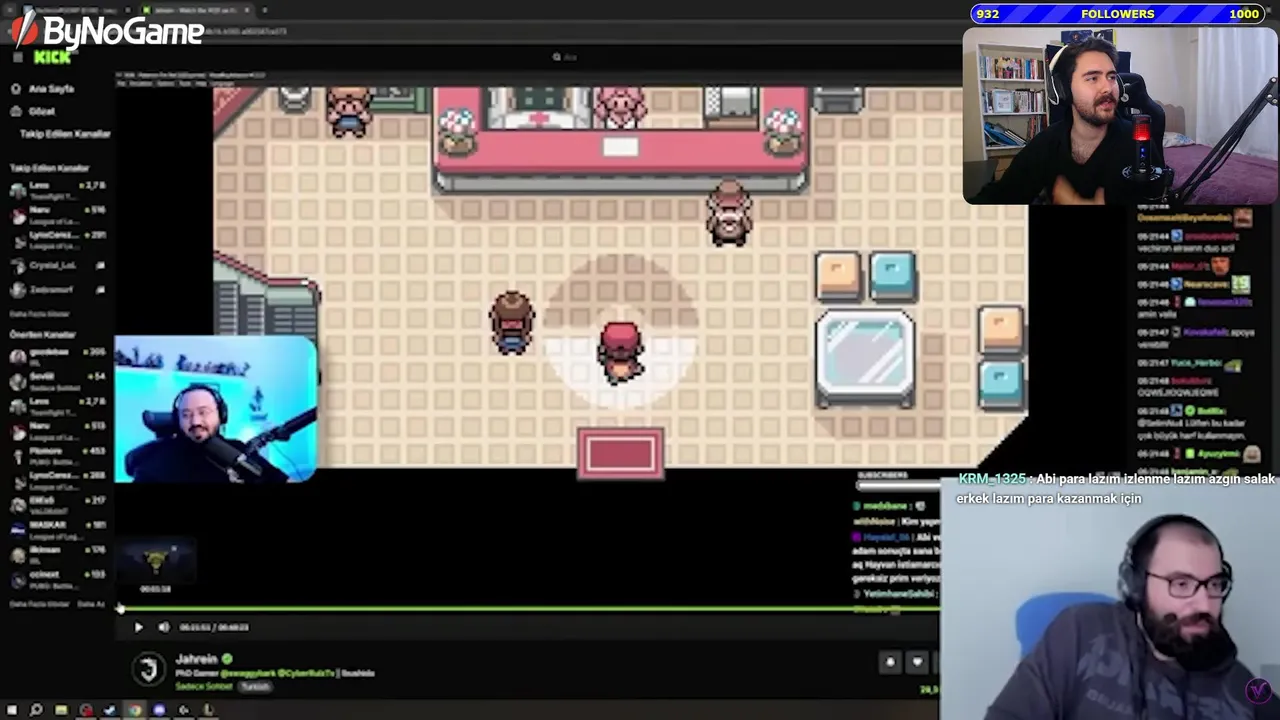The image size is (1280, 720).
Task: Open File Explorer from the taskbar
Action: click(x=61, y=710)
